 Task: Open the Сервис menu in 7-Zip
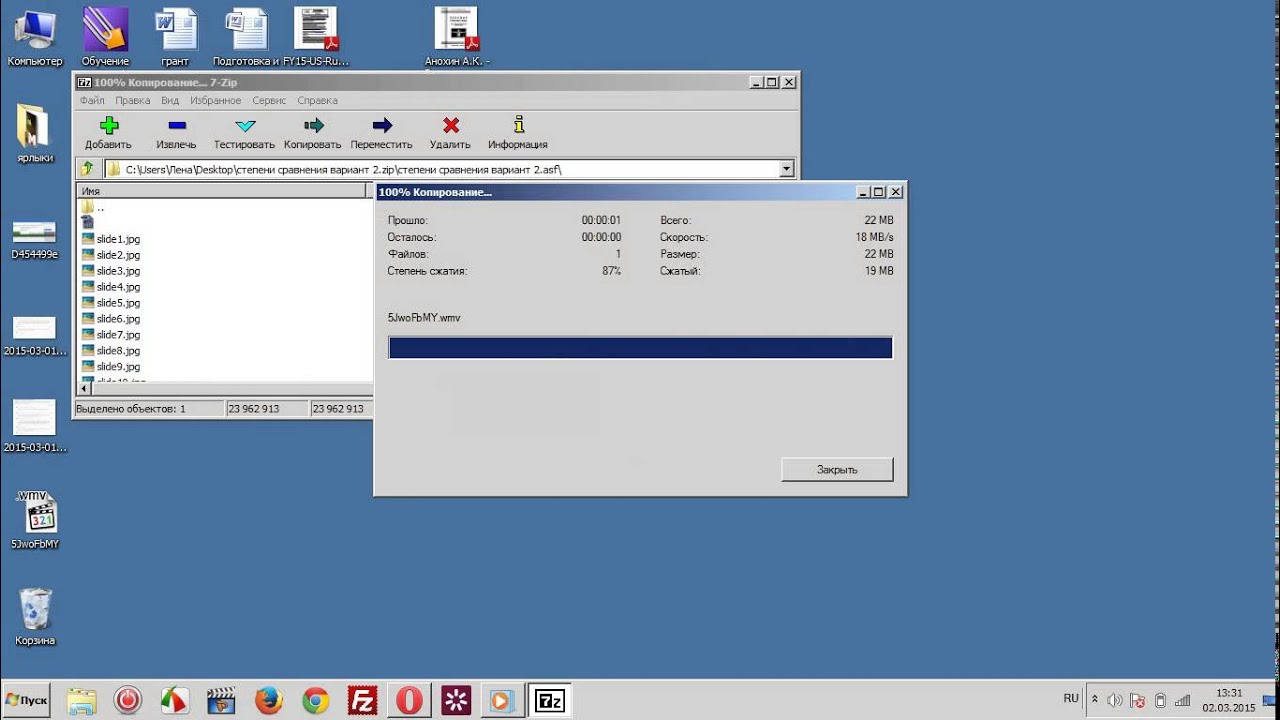coord(269,100)
